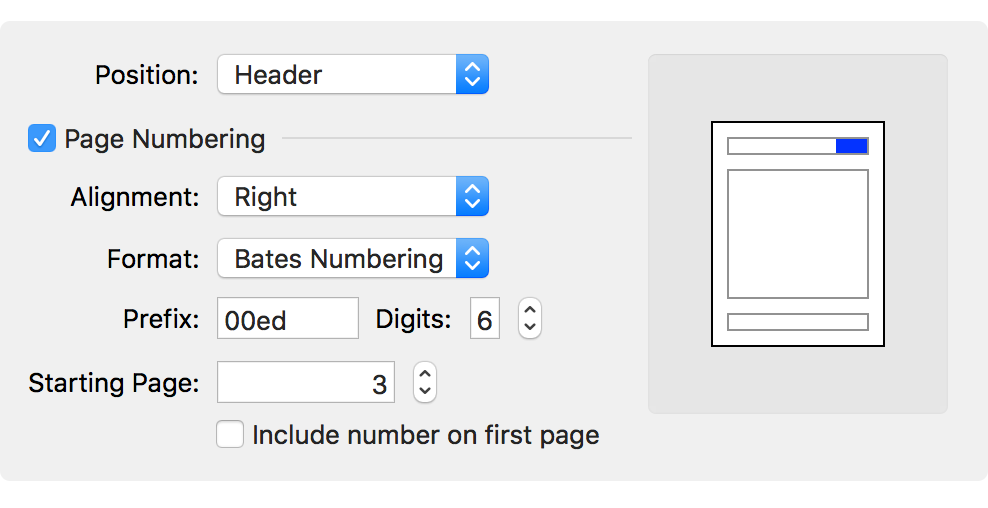This screenshot has height=508, width=988.
Task: Click the Digits value field
Action: tap(485, 320)
